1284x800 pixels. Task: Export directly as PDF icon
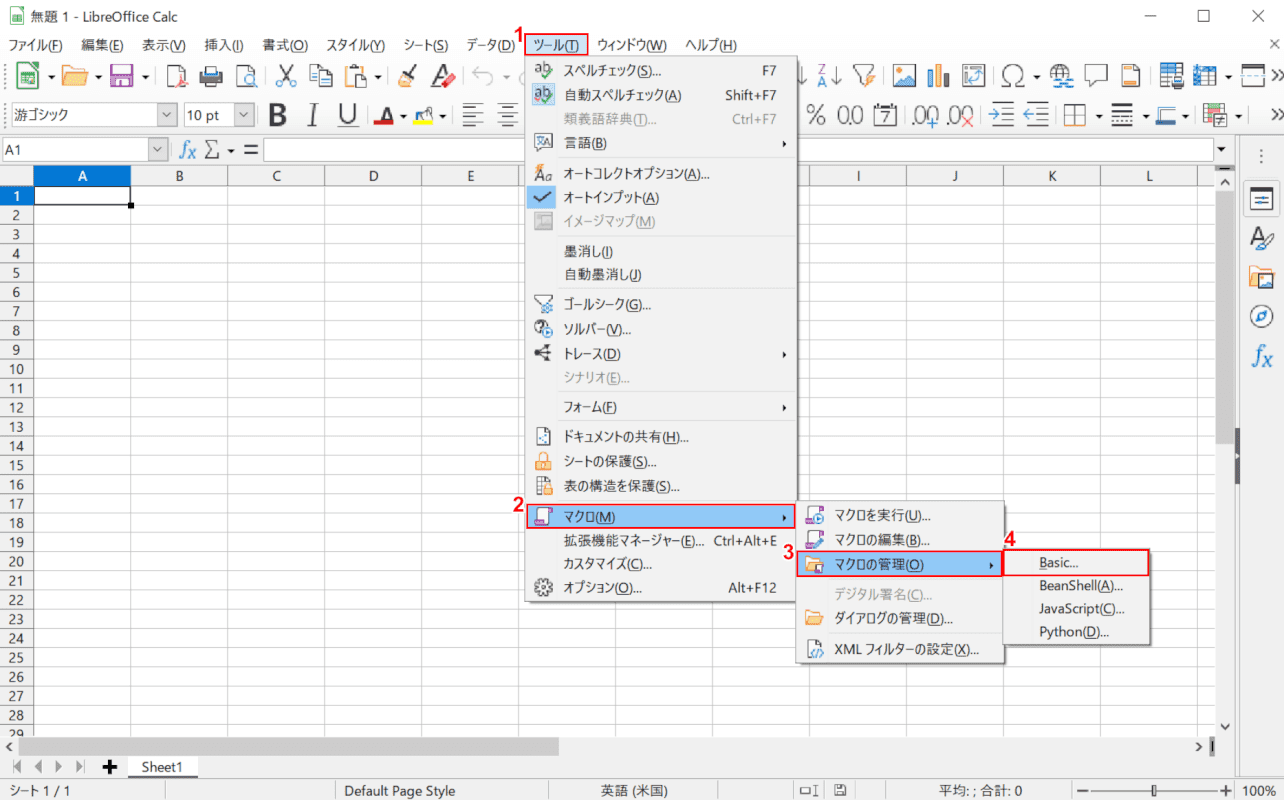(x=177, y=76)
